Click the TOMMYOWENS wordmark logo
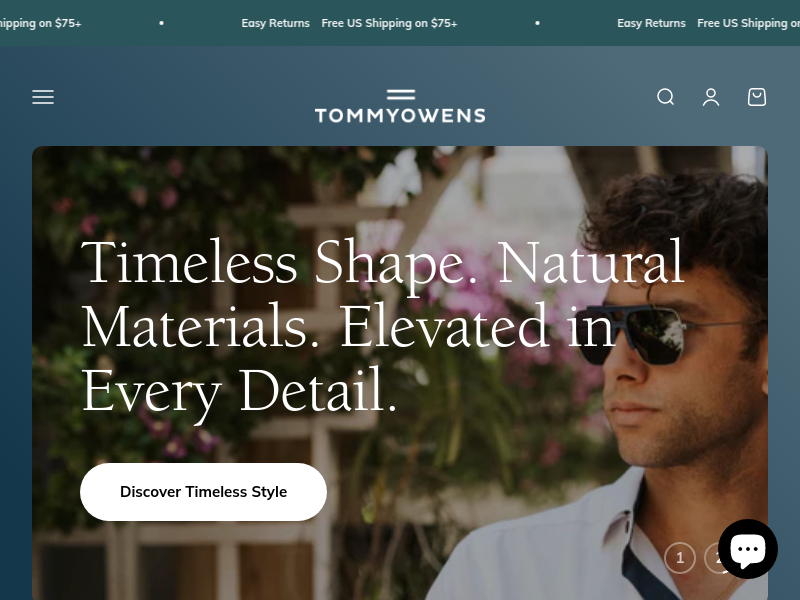Viewport: 800px width, 600px height. click(x=401, y=116)
